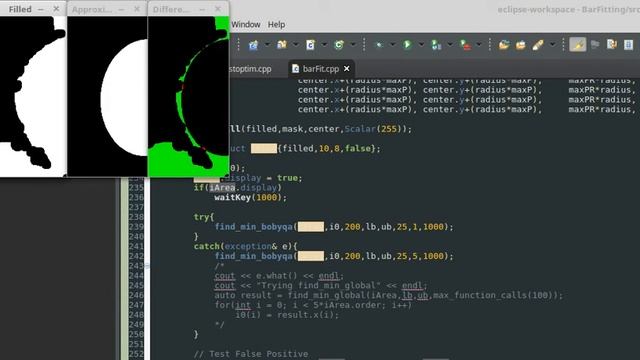Click the New C/C++ Project toolbar icon
The image size is (640, 360).
253,45
